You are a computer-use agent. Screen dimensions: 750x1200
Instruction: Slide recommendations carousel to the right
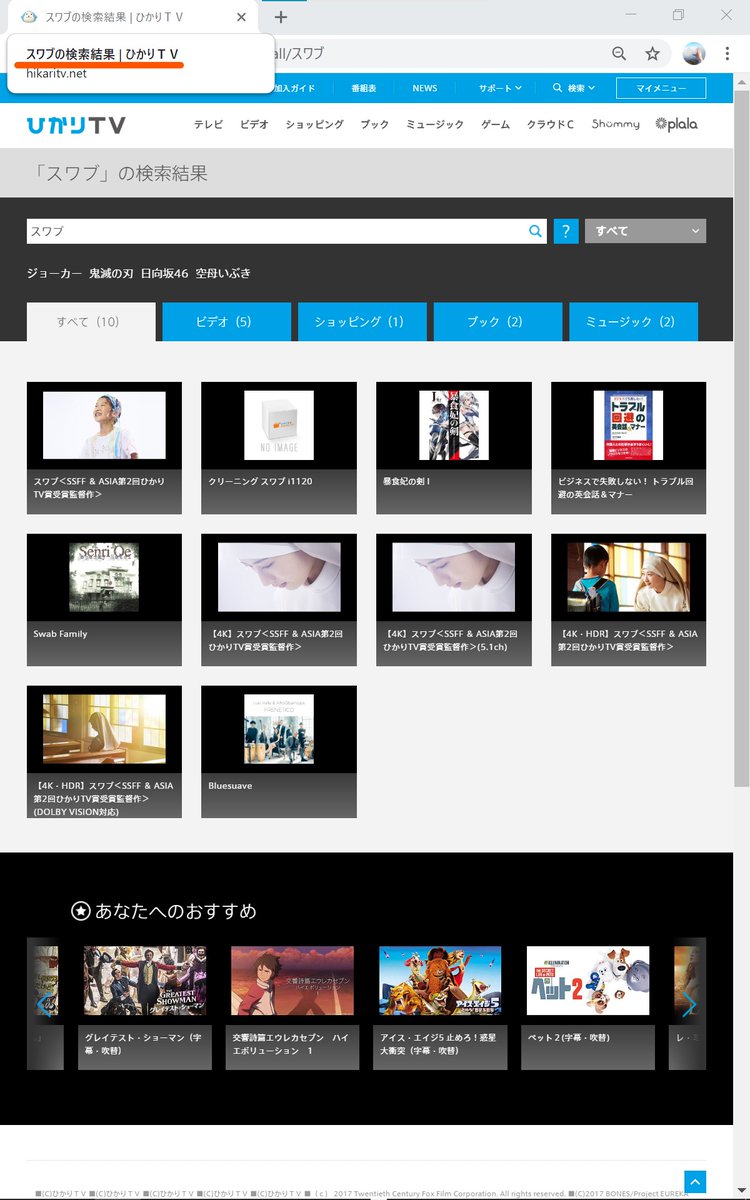point(689,1005)
